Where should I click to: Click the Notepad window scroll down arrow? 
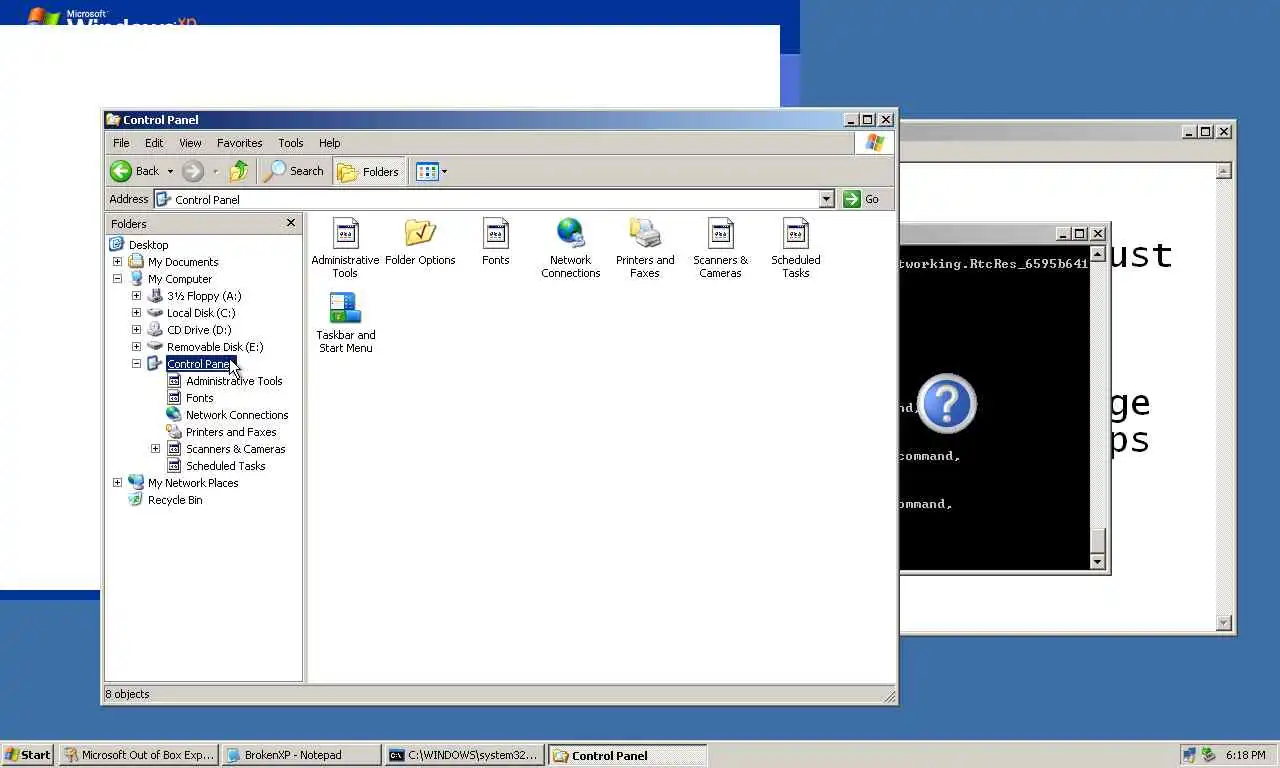click(1224, 623)
